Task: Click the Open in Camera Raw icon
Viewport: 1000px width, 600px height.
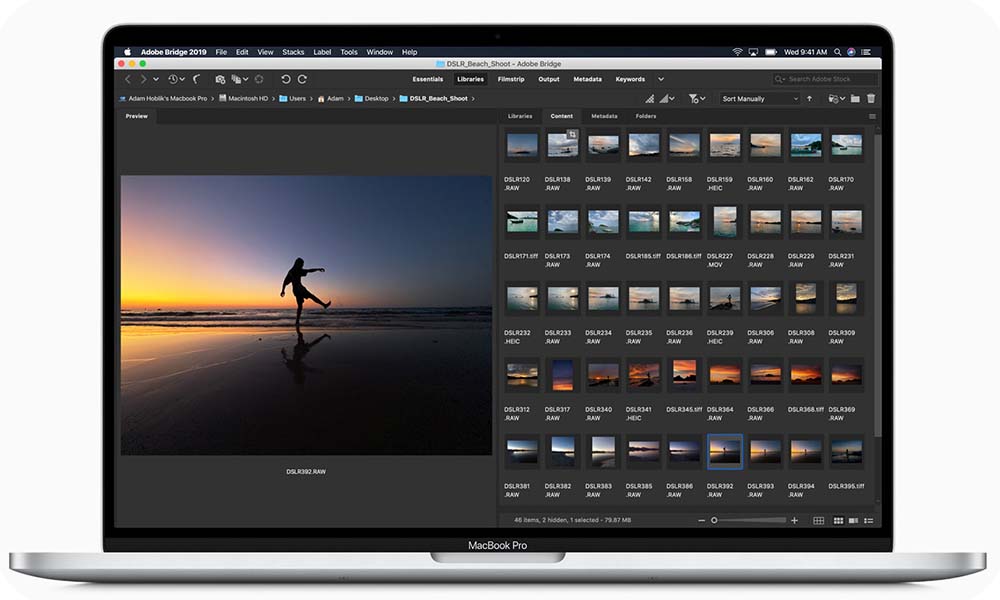Action: (x=259, y=79)
